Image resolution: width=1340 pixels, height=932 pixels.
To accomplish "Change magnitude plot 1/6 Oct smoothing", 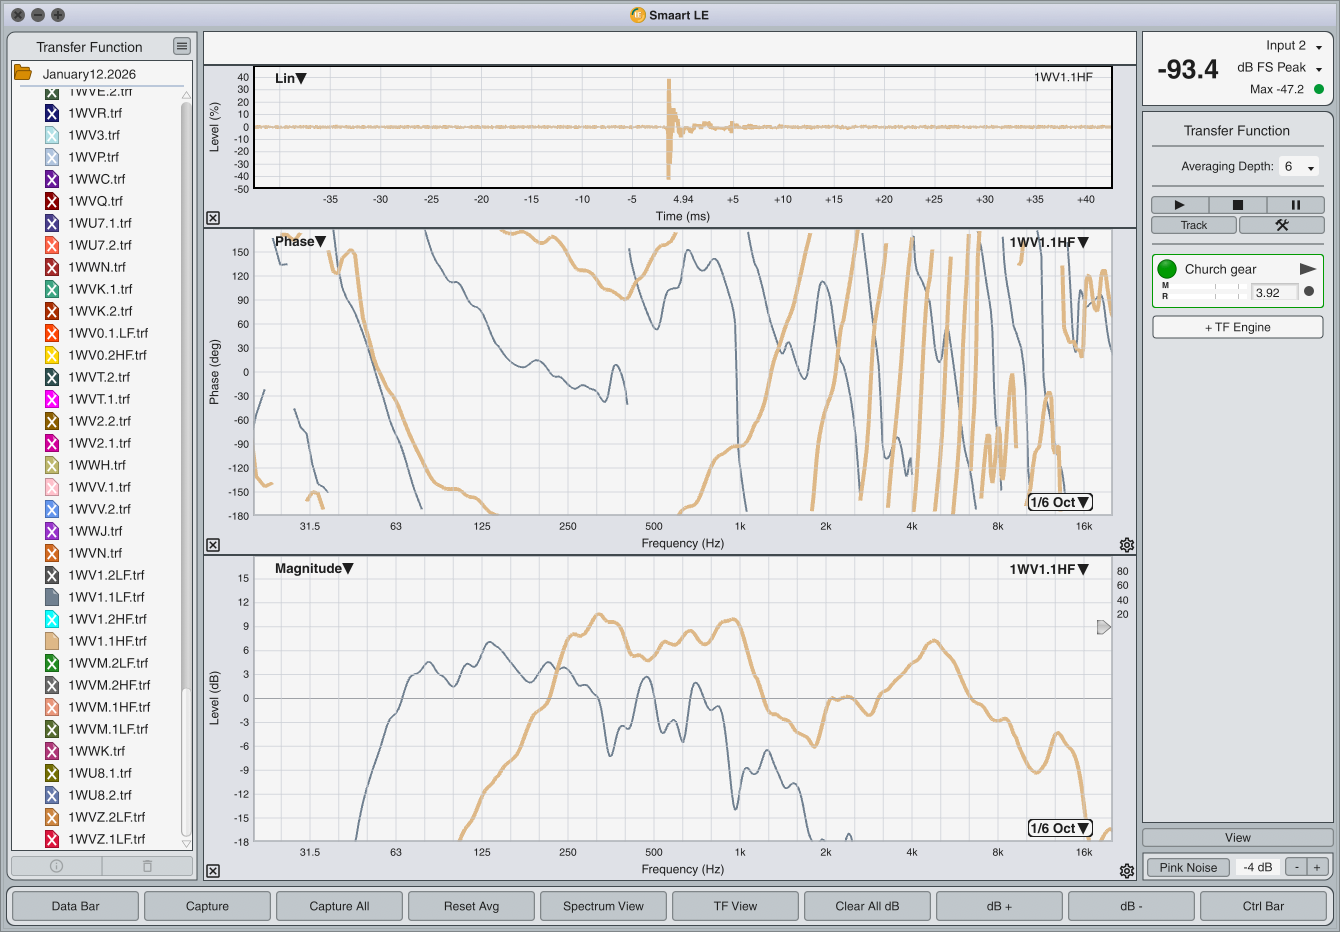I will 1060,828.
